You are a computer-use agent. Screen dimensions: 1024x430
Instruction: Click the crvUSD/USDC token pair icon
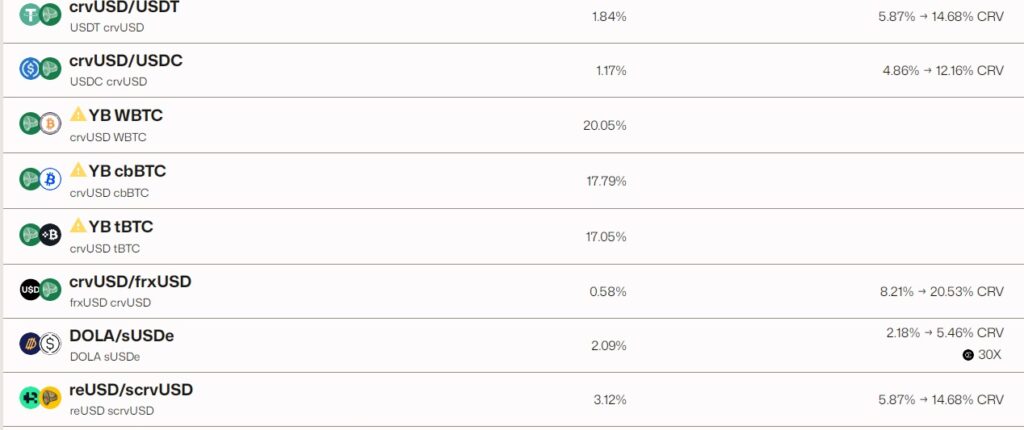pyautogui.click(x=40, y=70)
